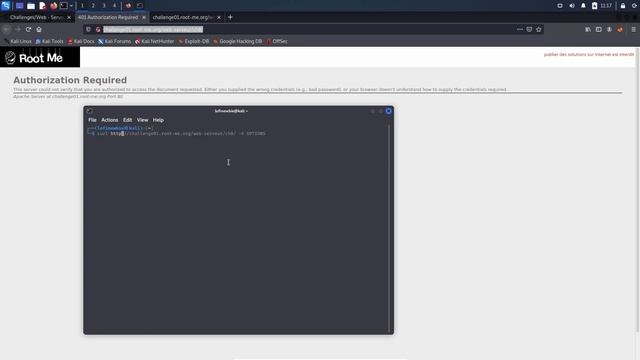Screen dimensions: 640x360
Task: Switch to workspace 4
Action: click(x=114, y=6)
